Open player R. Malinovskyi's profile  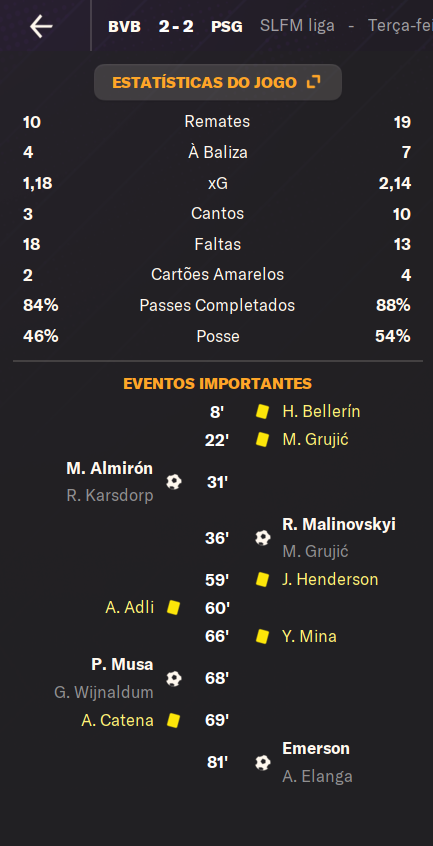[339, 524]
